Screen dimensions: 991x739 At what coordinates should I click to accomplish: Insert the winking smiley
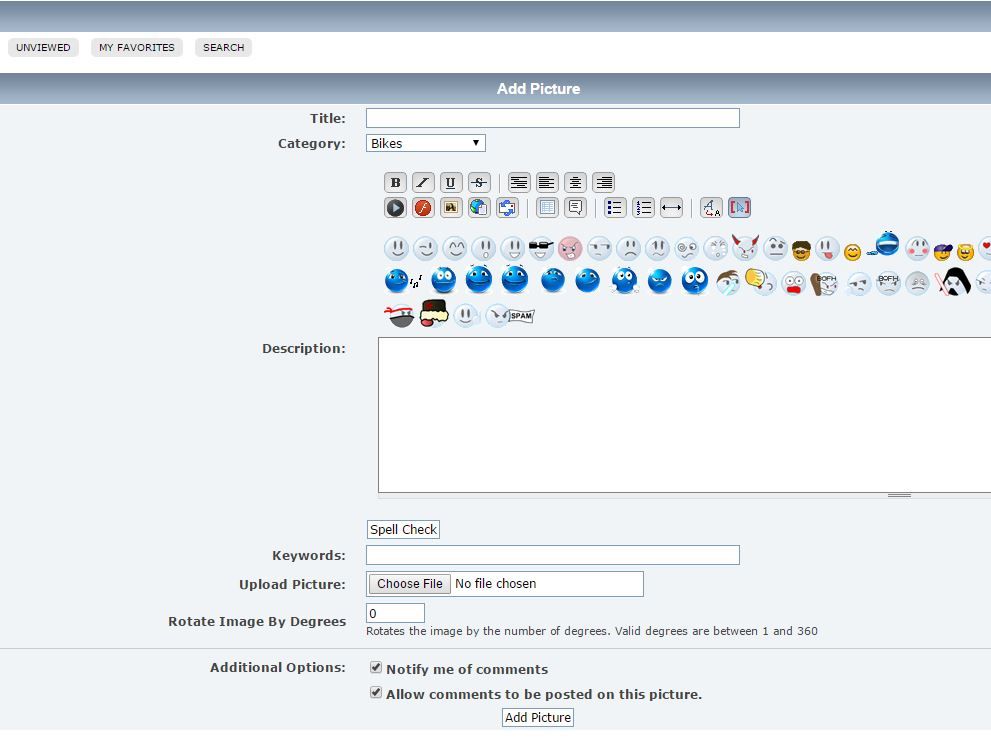tap(425, 248)
